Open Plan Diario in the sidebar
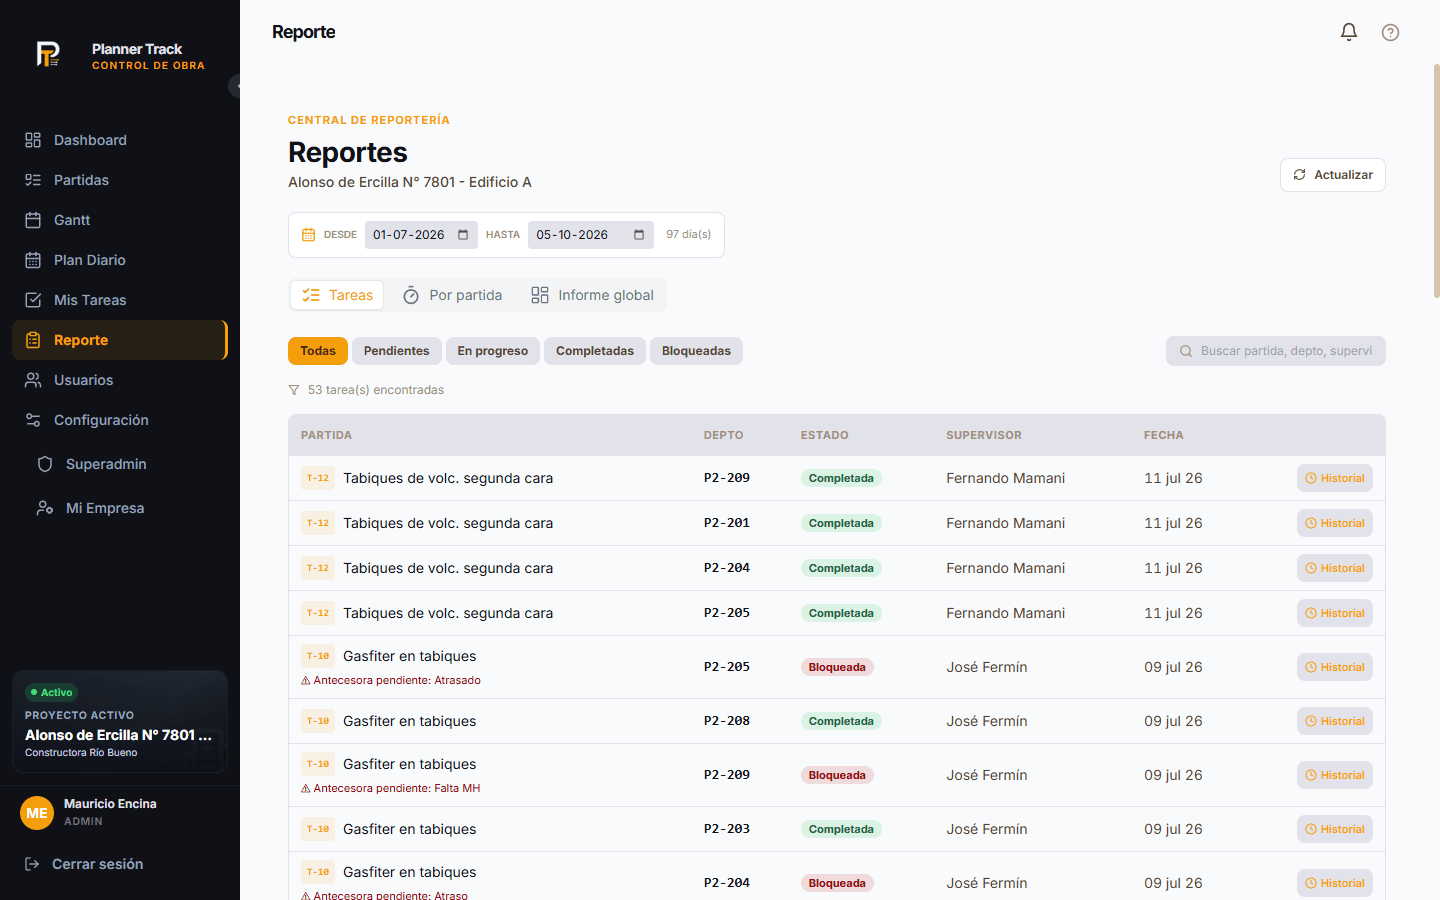Screen dimensions: 1440x900 120,260
